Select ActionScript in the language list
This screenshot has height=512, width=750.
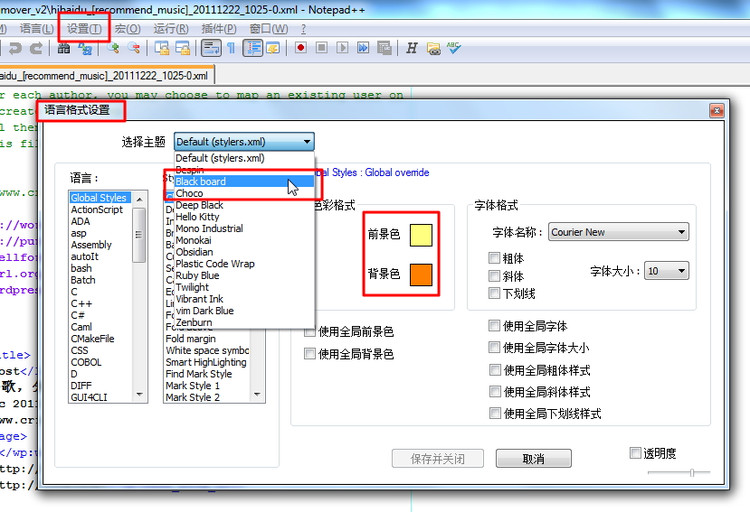pyautogui.click(x=97, y=210)
